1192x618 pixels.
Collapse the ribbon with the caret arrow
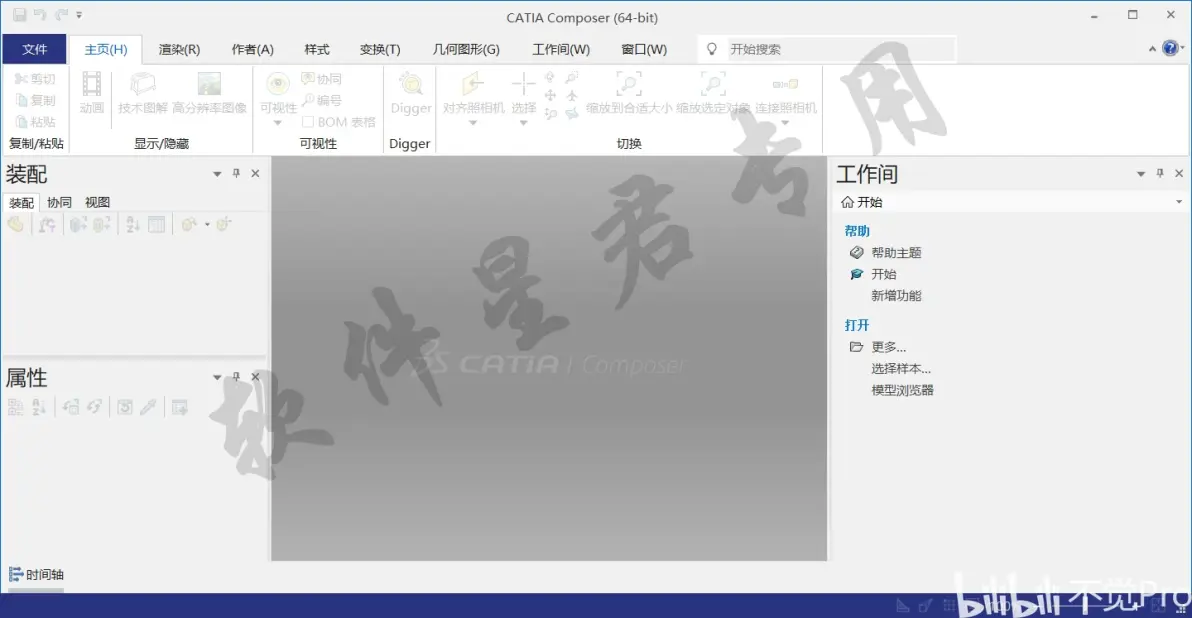click(x=1152, y=49)
